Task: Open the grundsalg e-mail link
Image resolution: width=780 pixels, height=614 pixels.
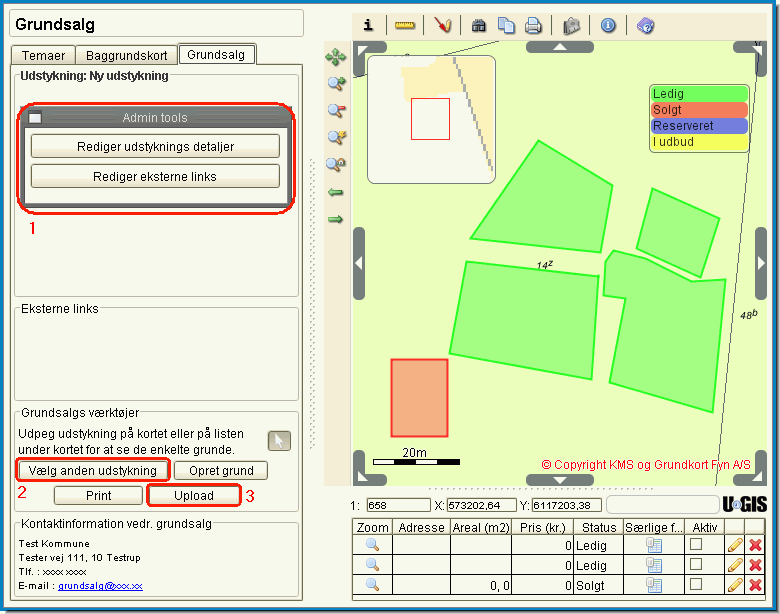Action: (x=100, y=586)
